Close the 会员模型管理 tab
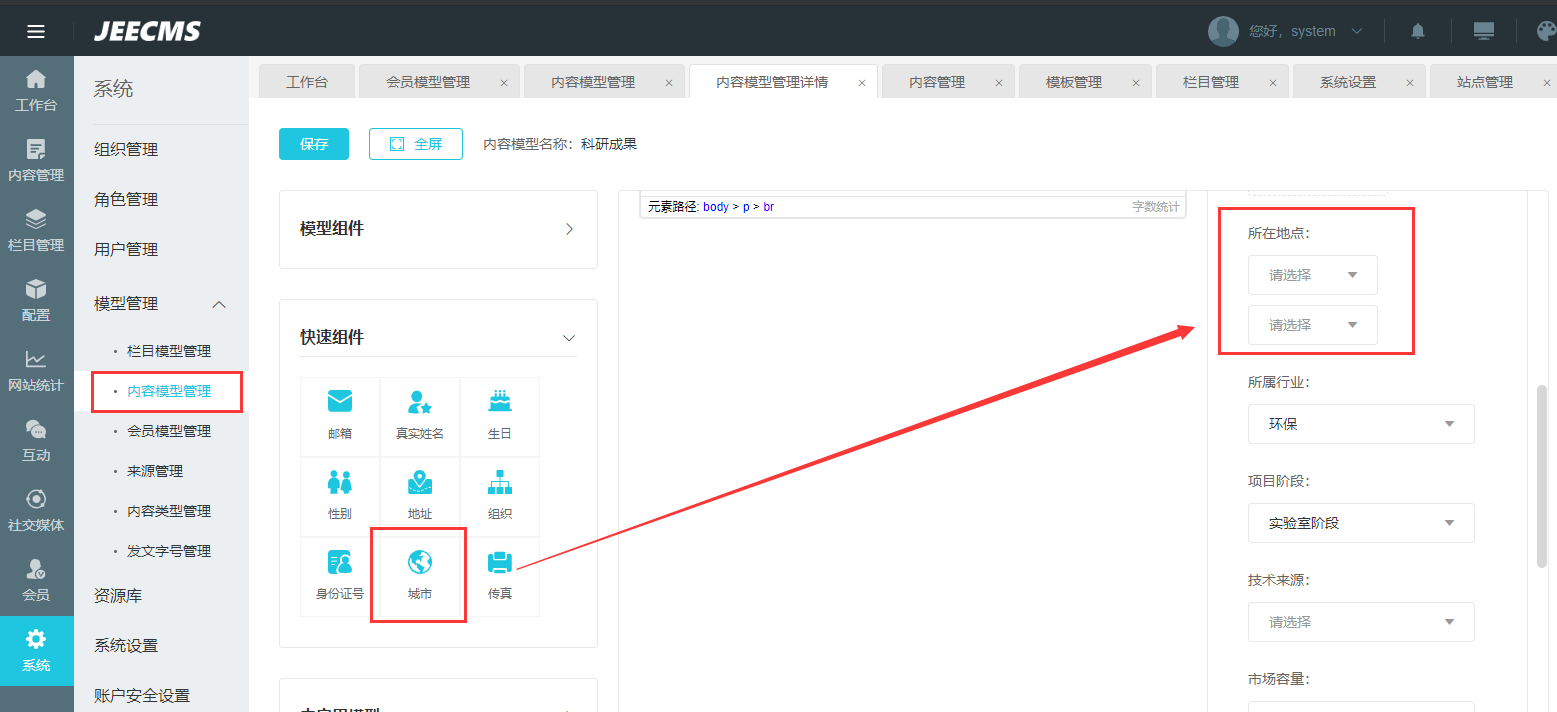This screenshot has height=712, width=1557. pyautogui.click(x=504, y=83)
